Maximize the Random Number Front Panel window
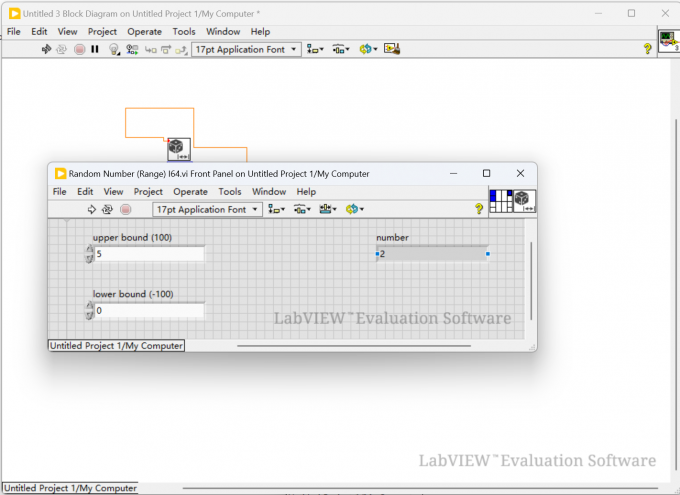The image size is (680, 495). click(487, 174)
